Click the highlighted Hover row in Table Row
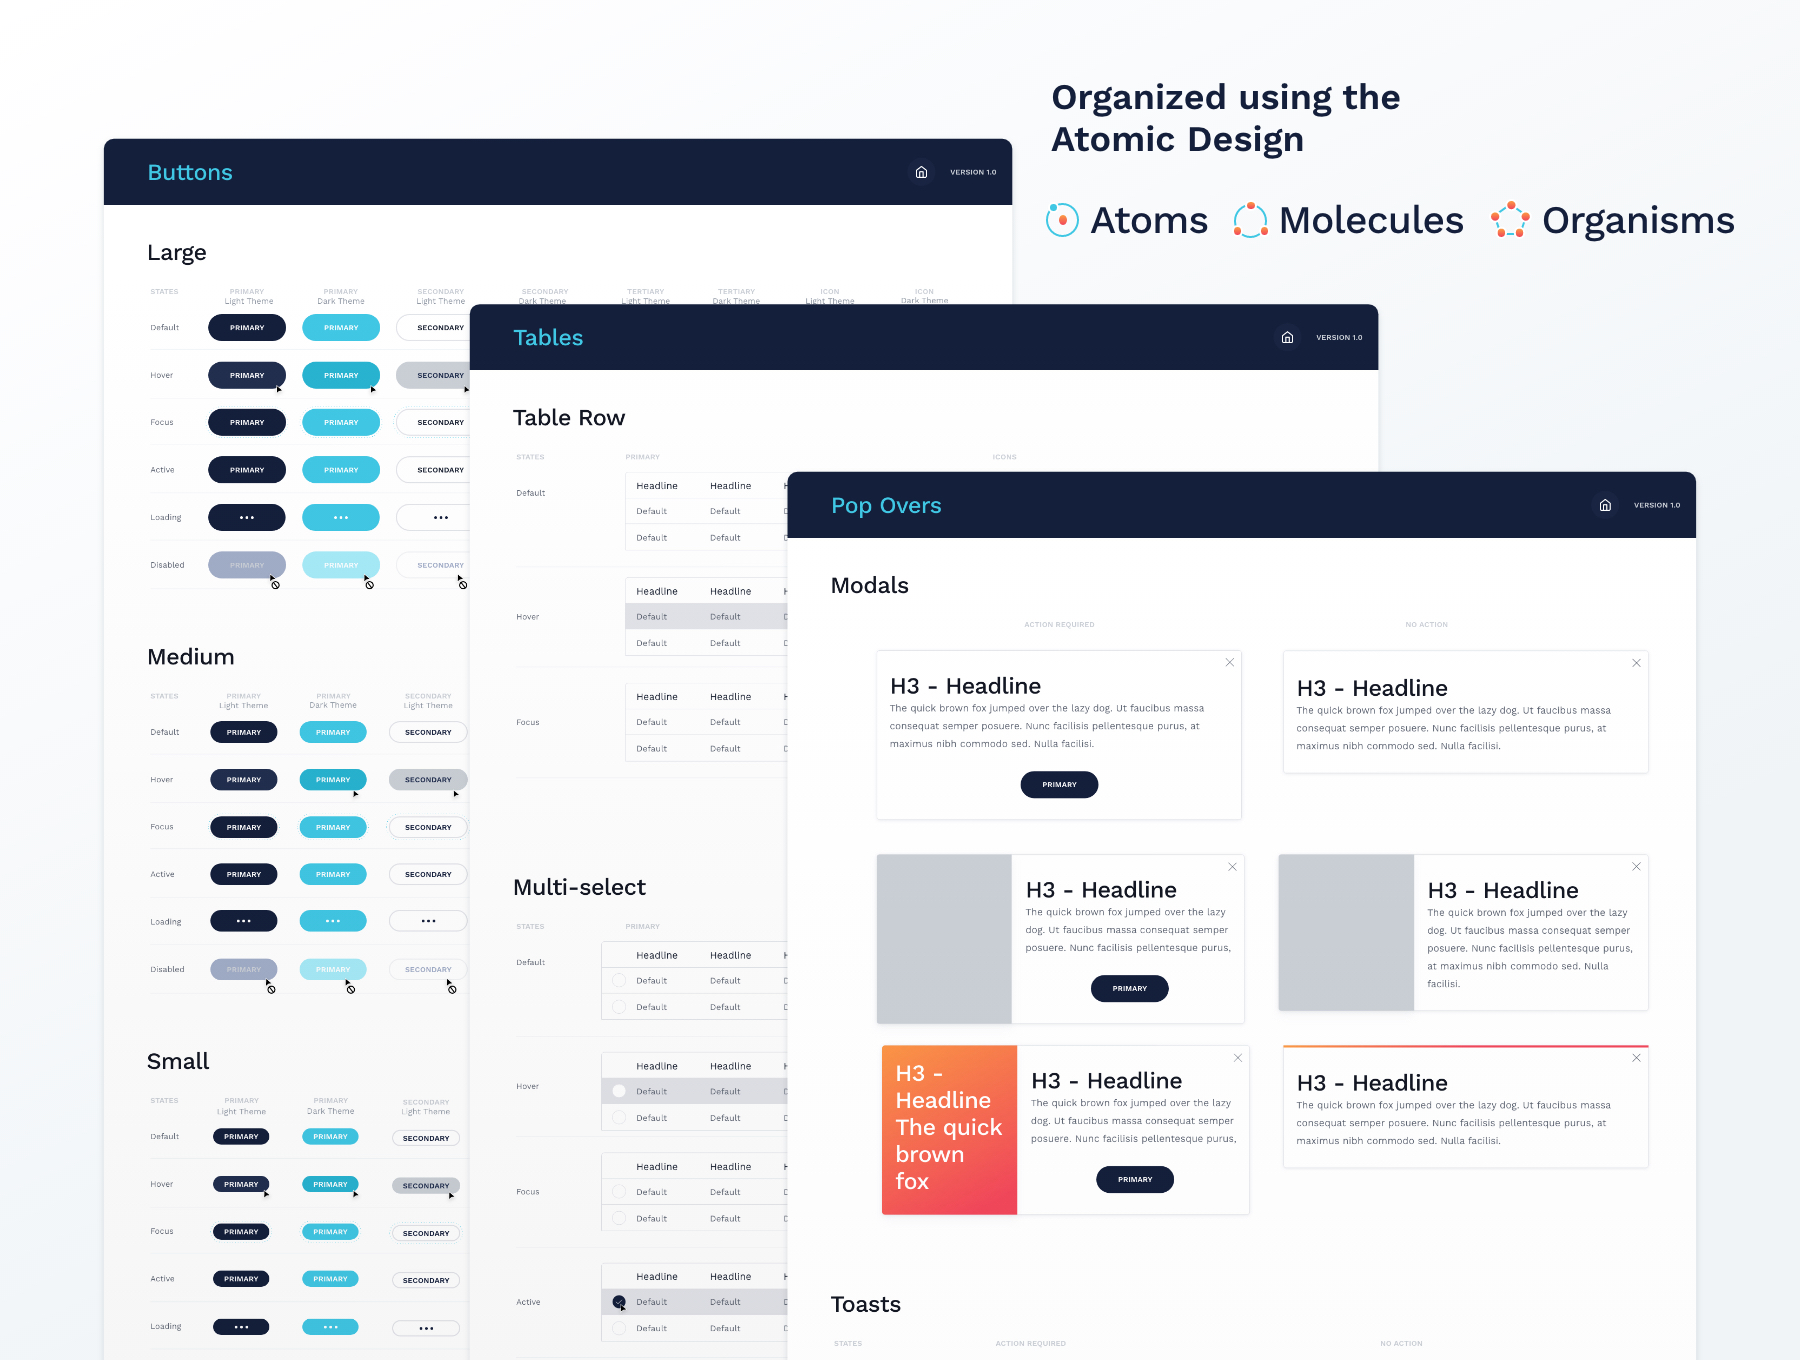Screen dimensions: 1800x1360 point(706,617)
